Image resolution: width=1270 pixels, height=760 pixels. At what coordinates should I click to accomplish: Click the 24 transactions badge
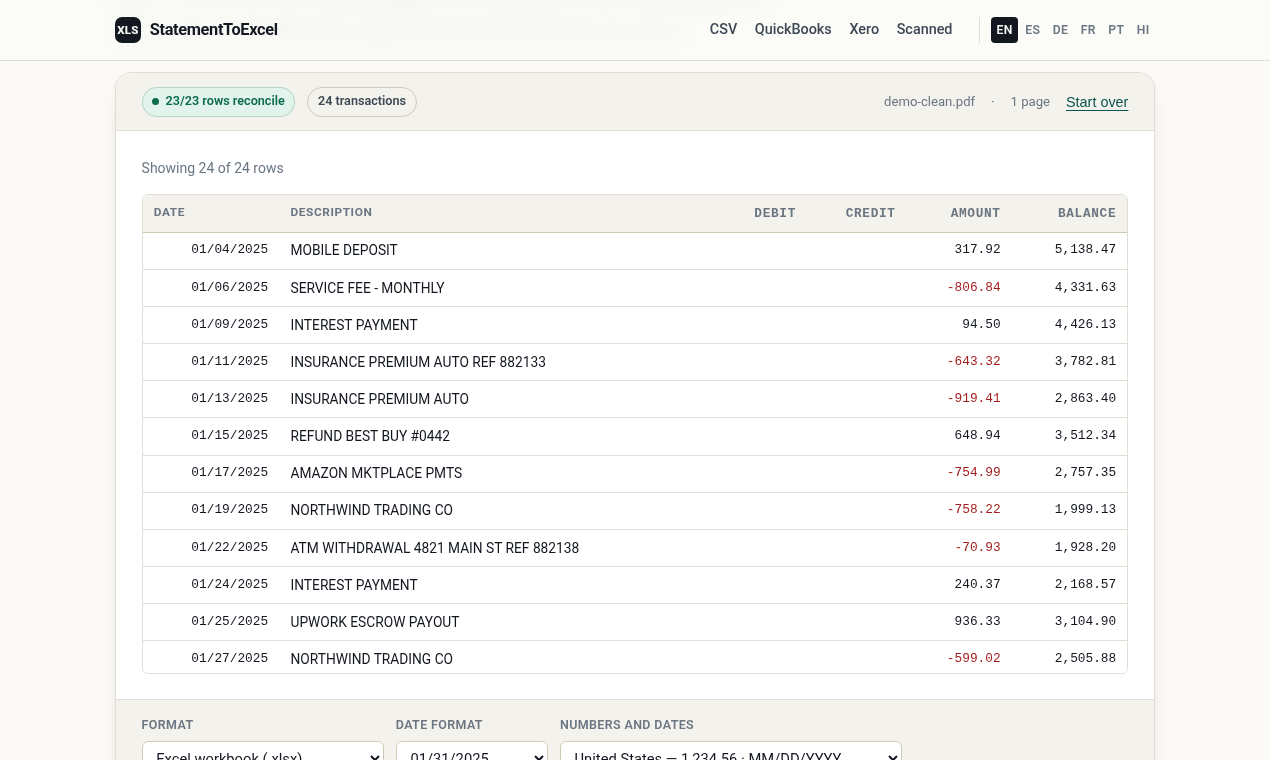point(362,101)
